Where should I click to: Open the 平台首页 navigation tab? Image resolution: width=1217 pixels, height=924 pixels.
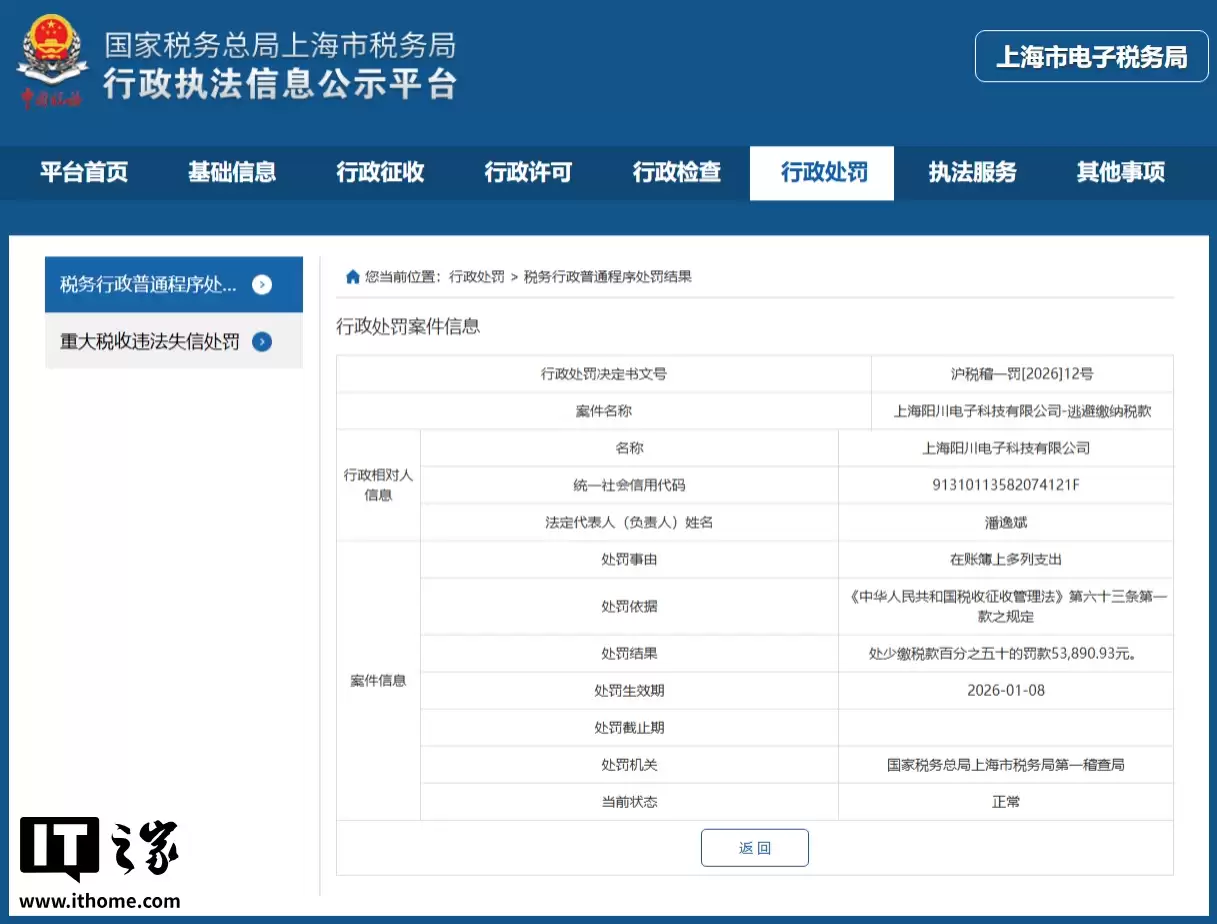point(84,172)
